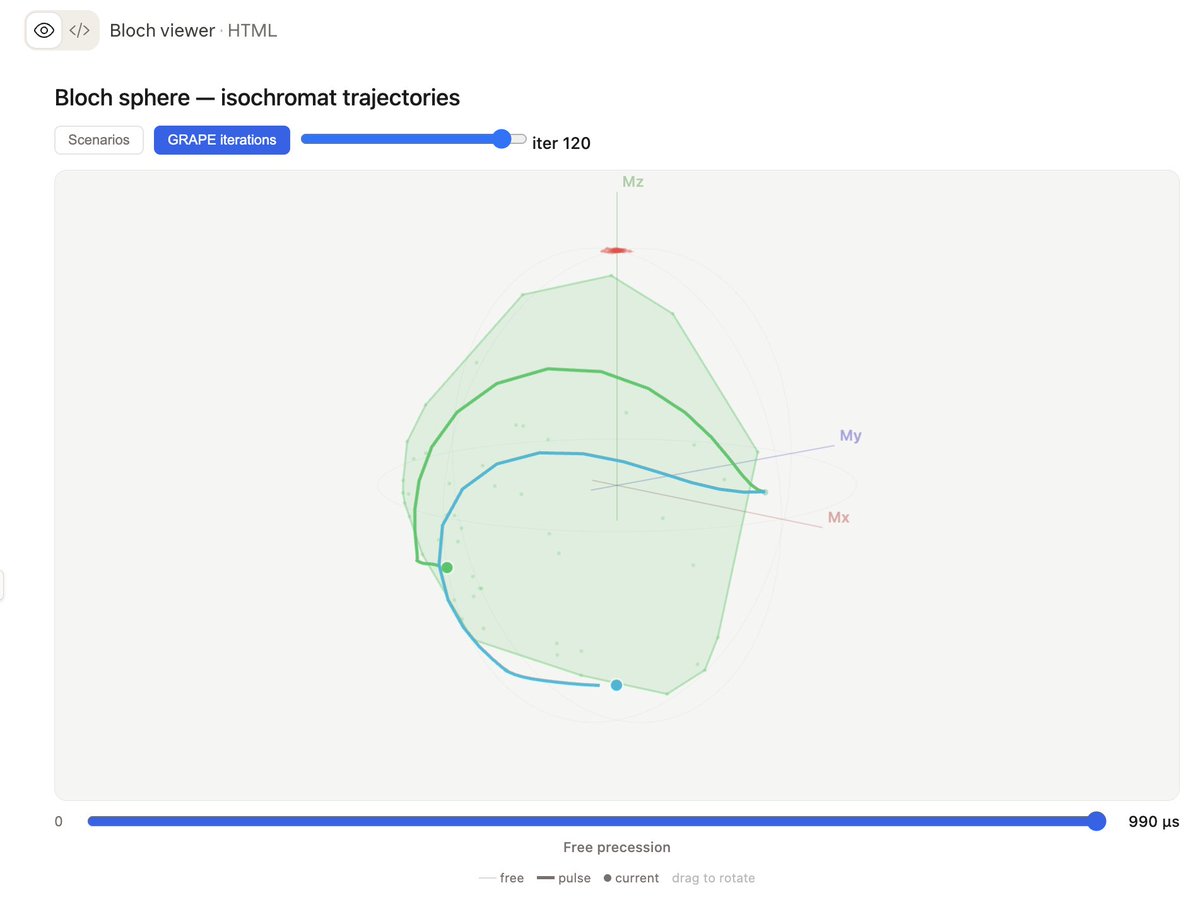The image size is (1200, 919).
Task: Click the My axis label
Action: [851, 436]
